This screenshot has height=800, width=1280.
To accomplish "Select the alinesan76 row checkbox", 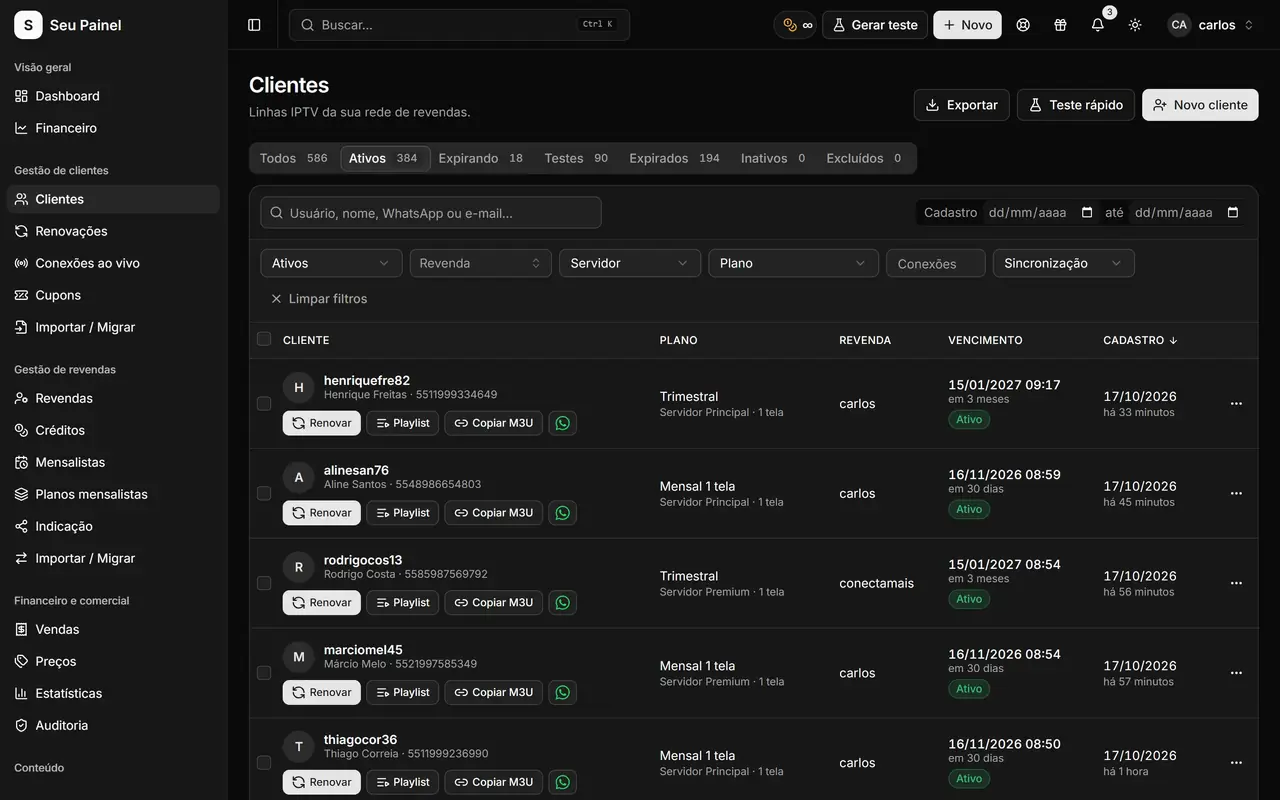I will click(x=264, y=493).
